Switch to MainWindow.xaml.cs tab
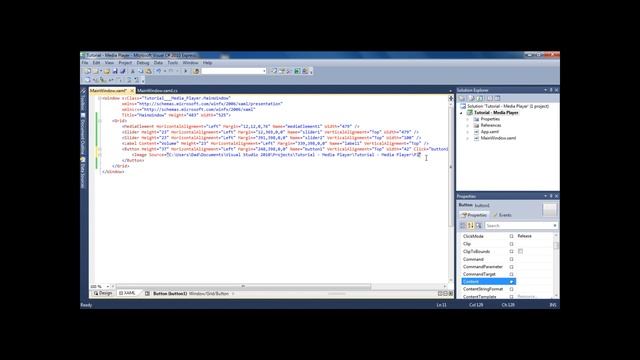The height and width of the screenshot is (360, 640). tap(157, 91)
